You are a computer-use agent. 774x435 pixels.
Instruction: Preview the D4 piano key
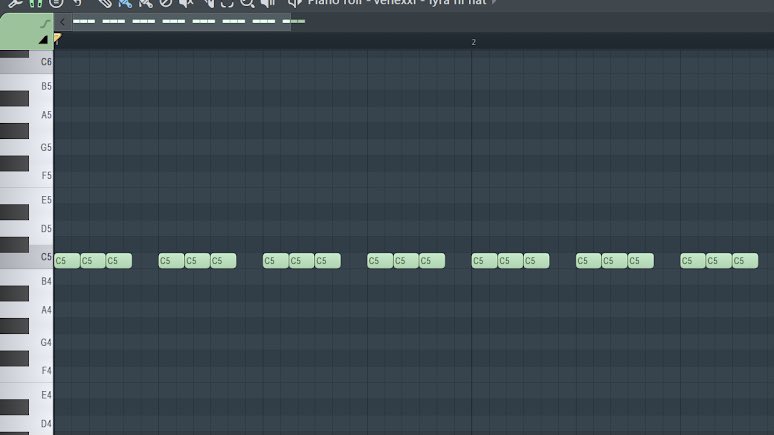click(42, 424)
